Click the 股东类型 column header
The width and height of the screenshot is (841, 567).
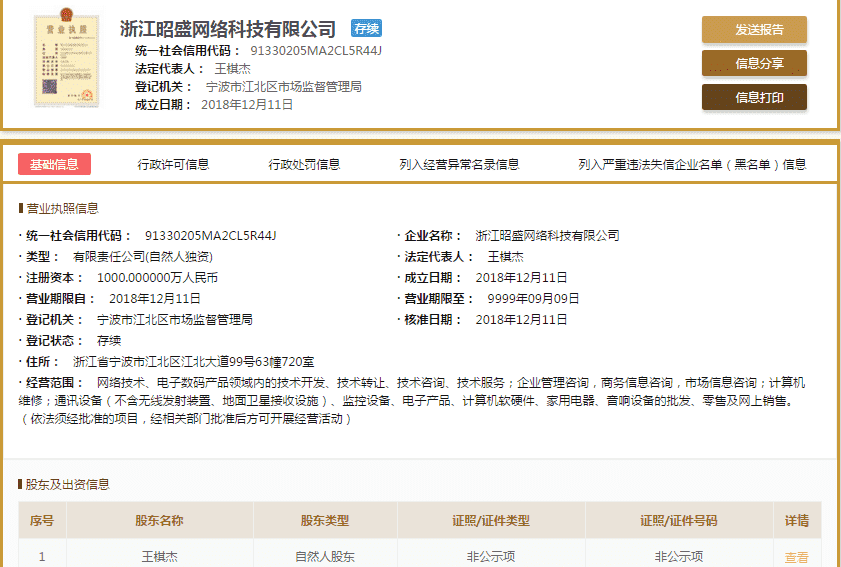tap(324, 520)
